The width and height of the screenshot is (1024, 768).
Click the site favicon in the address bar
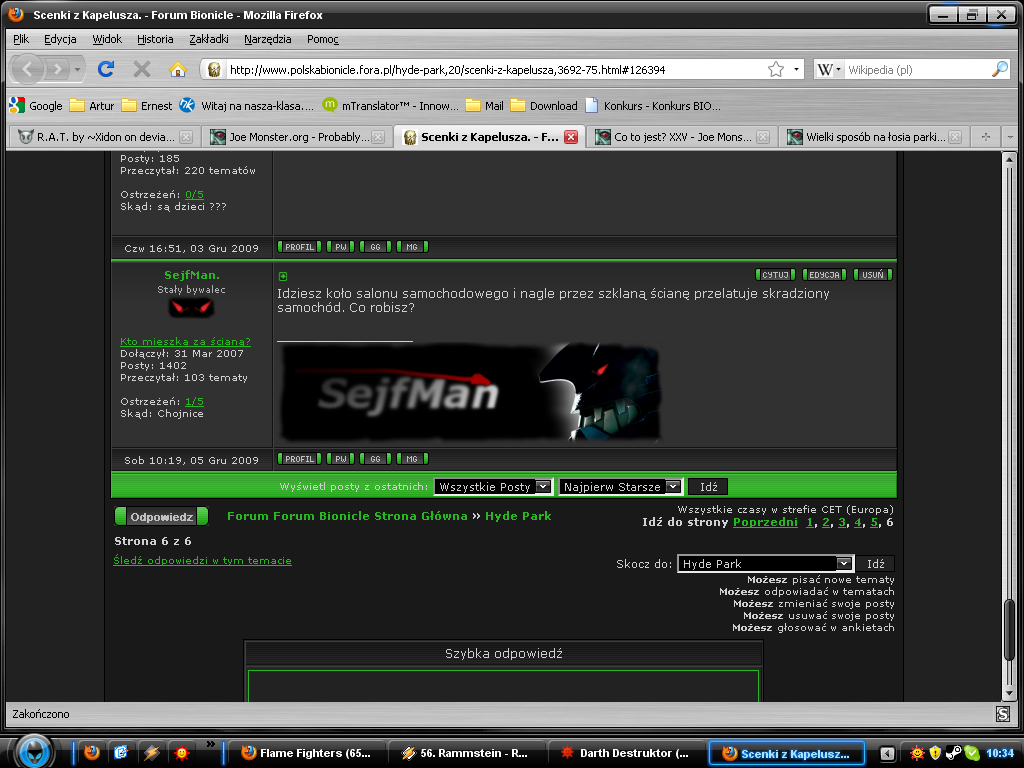coord(214,69)
